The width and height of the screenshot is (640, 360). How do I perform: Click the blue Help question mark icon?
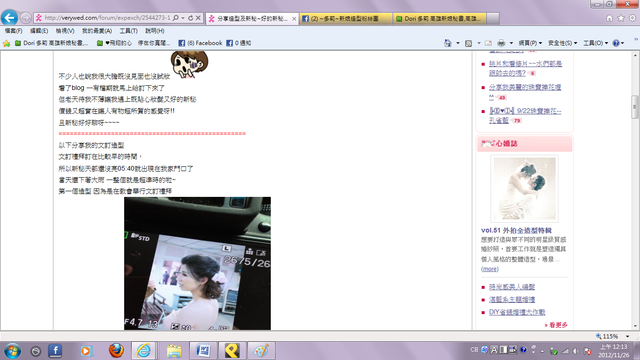pos(616,43)
